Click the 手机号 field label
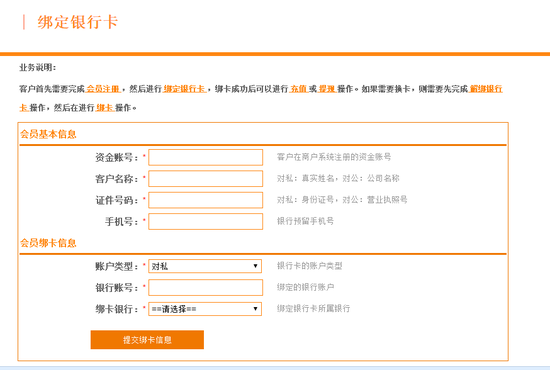550x370 pixels. coord(122,222)
